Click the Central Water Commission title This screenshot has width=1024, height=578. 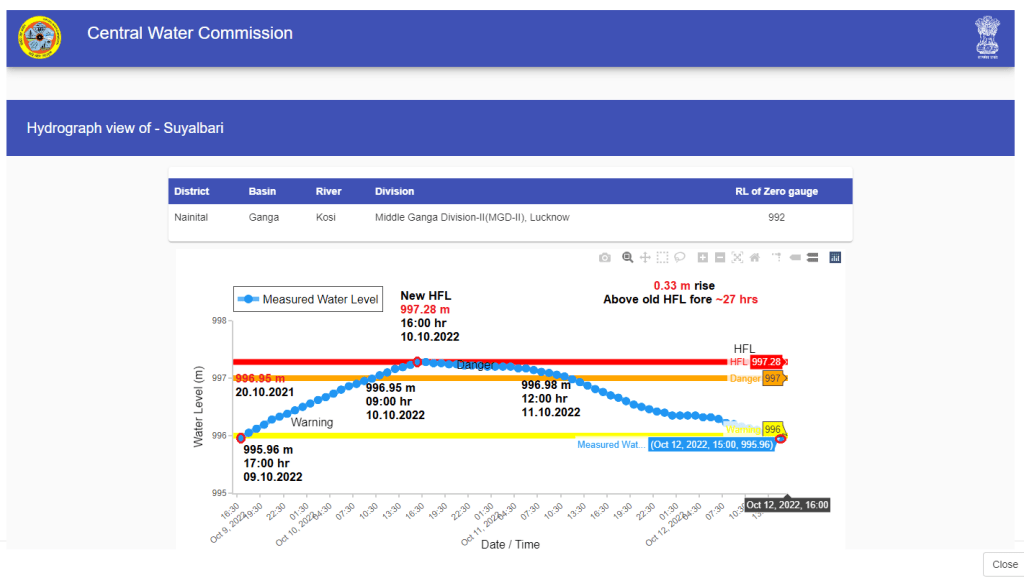coord(190,33)
